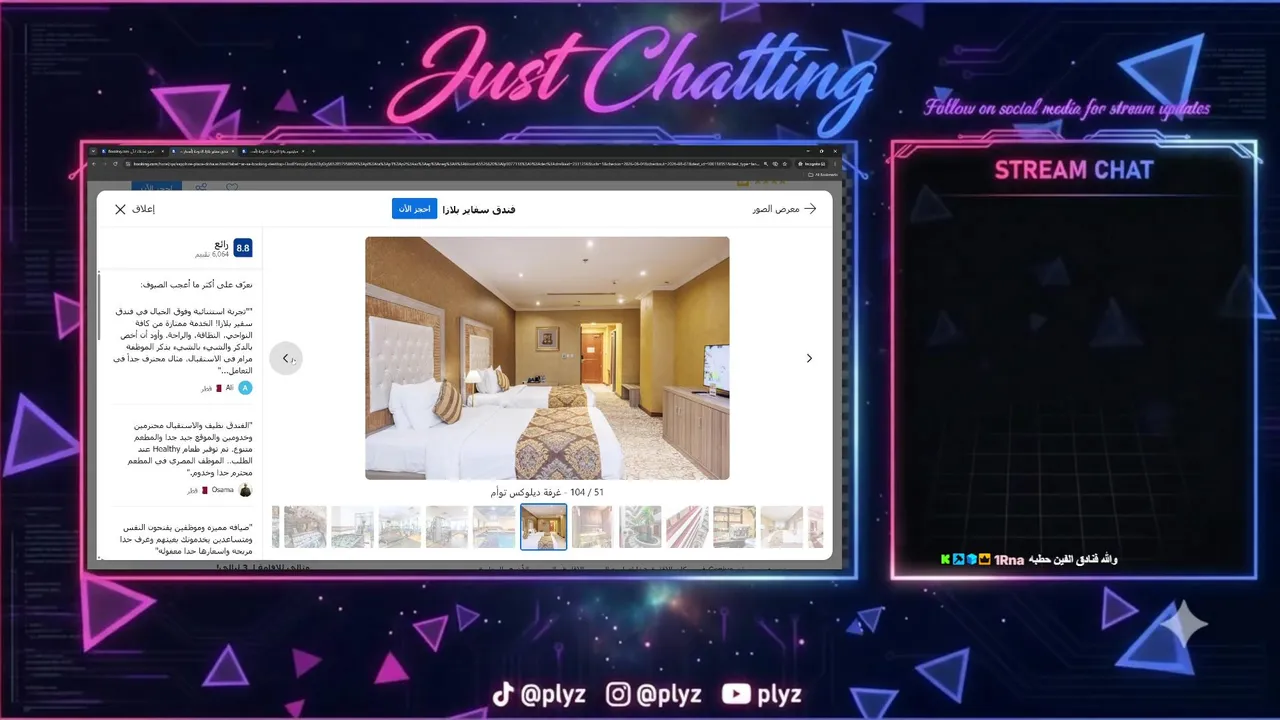Image resolution: width=1280 pixels, height=720 pixels.
Task: Click reviewer Ali's avatar icon
Action: click(x=245, y=388)
